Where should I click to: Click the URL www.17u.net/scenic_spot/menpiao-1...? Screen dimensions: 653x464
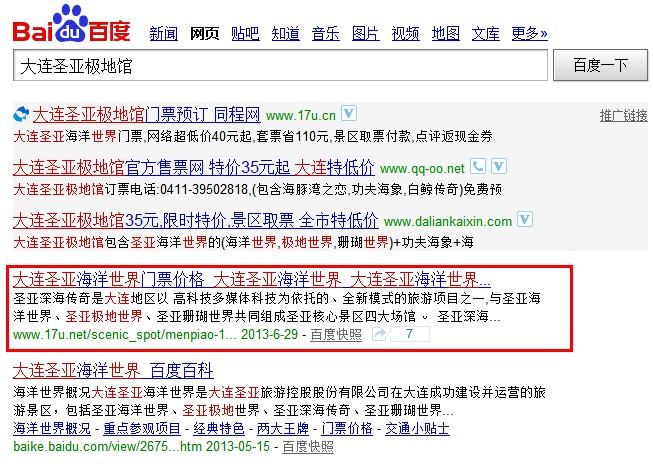pyautogui.click(x=125, y=334)
